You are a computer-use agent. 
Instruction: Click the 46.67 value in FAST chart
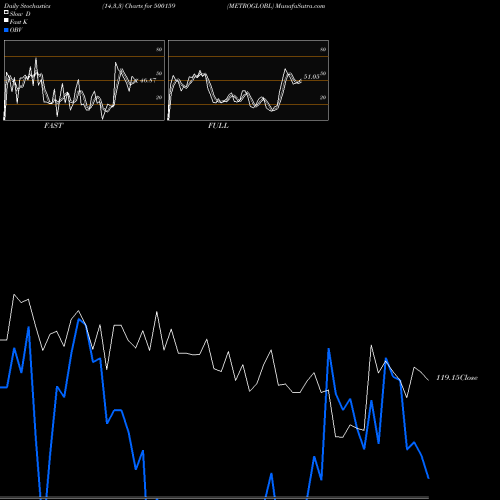(148, 80)
